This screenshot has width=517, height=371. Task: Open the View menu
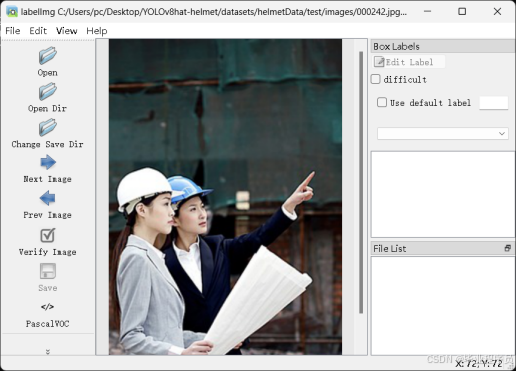pyautogui.click(x=67, y=31)
